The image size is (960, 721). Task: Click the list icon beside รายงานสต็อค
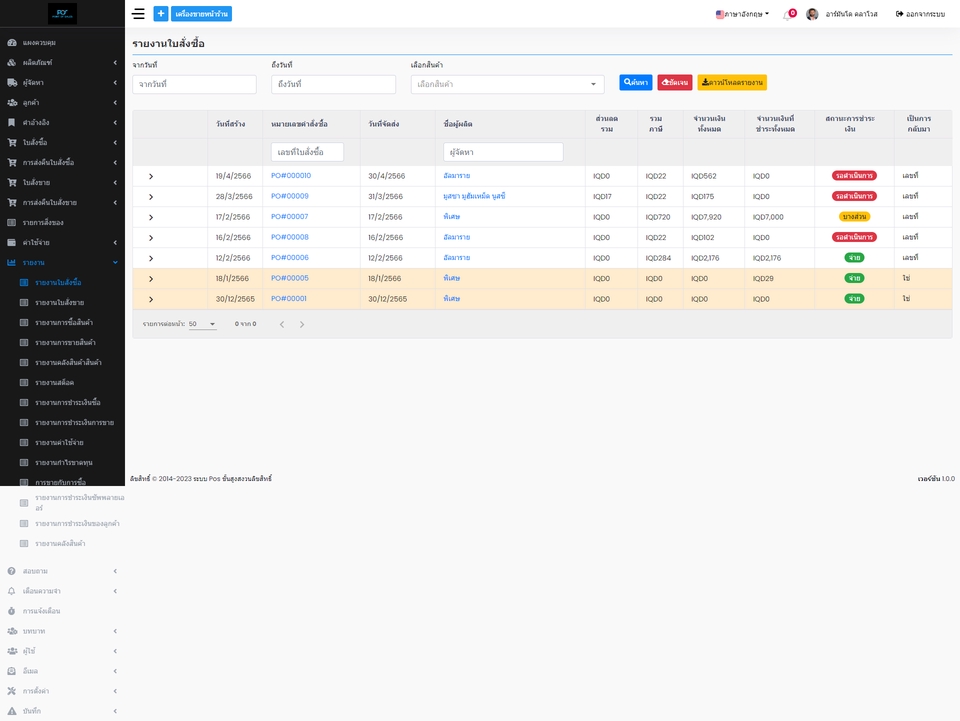tap(24, 383)
